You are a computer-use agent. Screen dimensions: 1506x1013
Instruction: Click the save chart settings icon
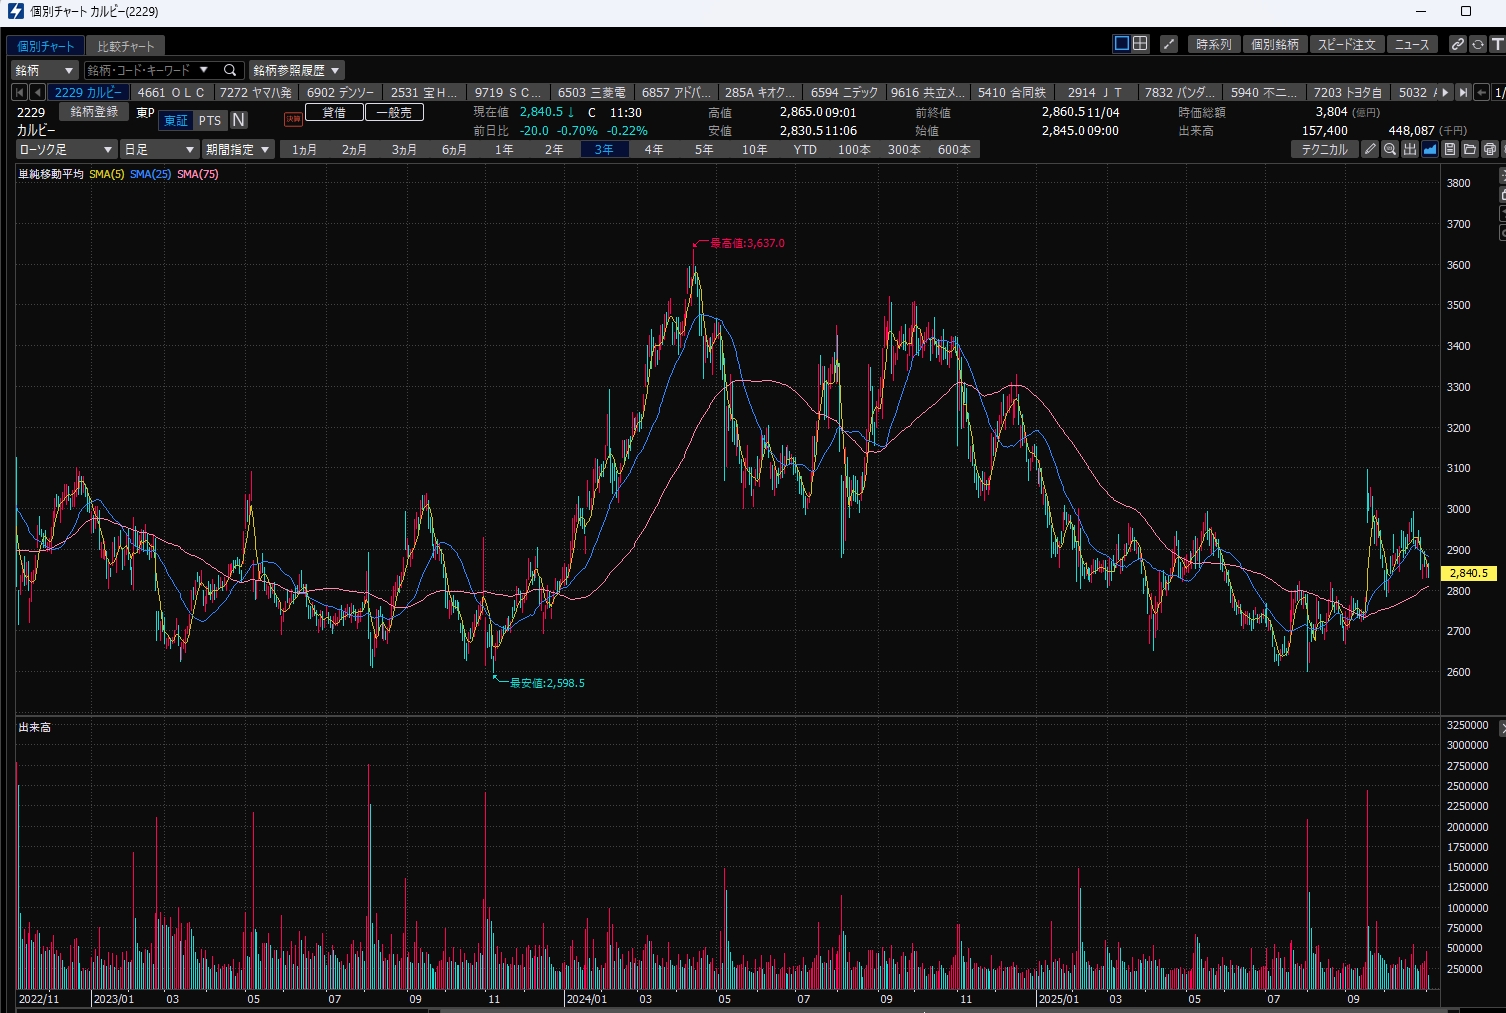[1450, 149]
